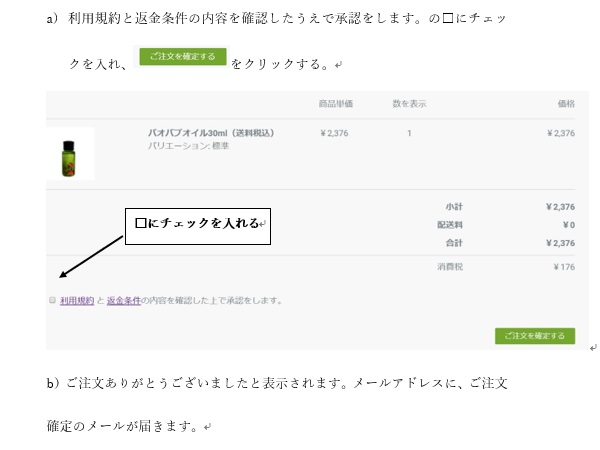This screenshot has height=450, width=600.
Task: Check the terms agreement checkbox
Action: pyautogui.click(x=52, y=300)
